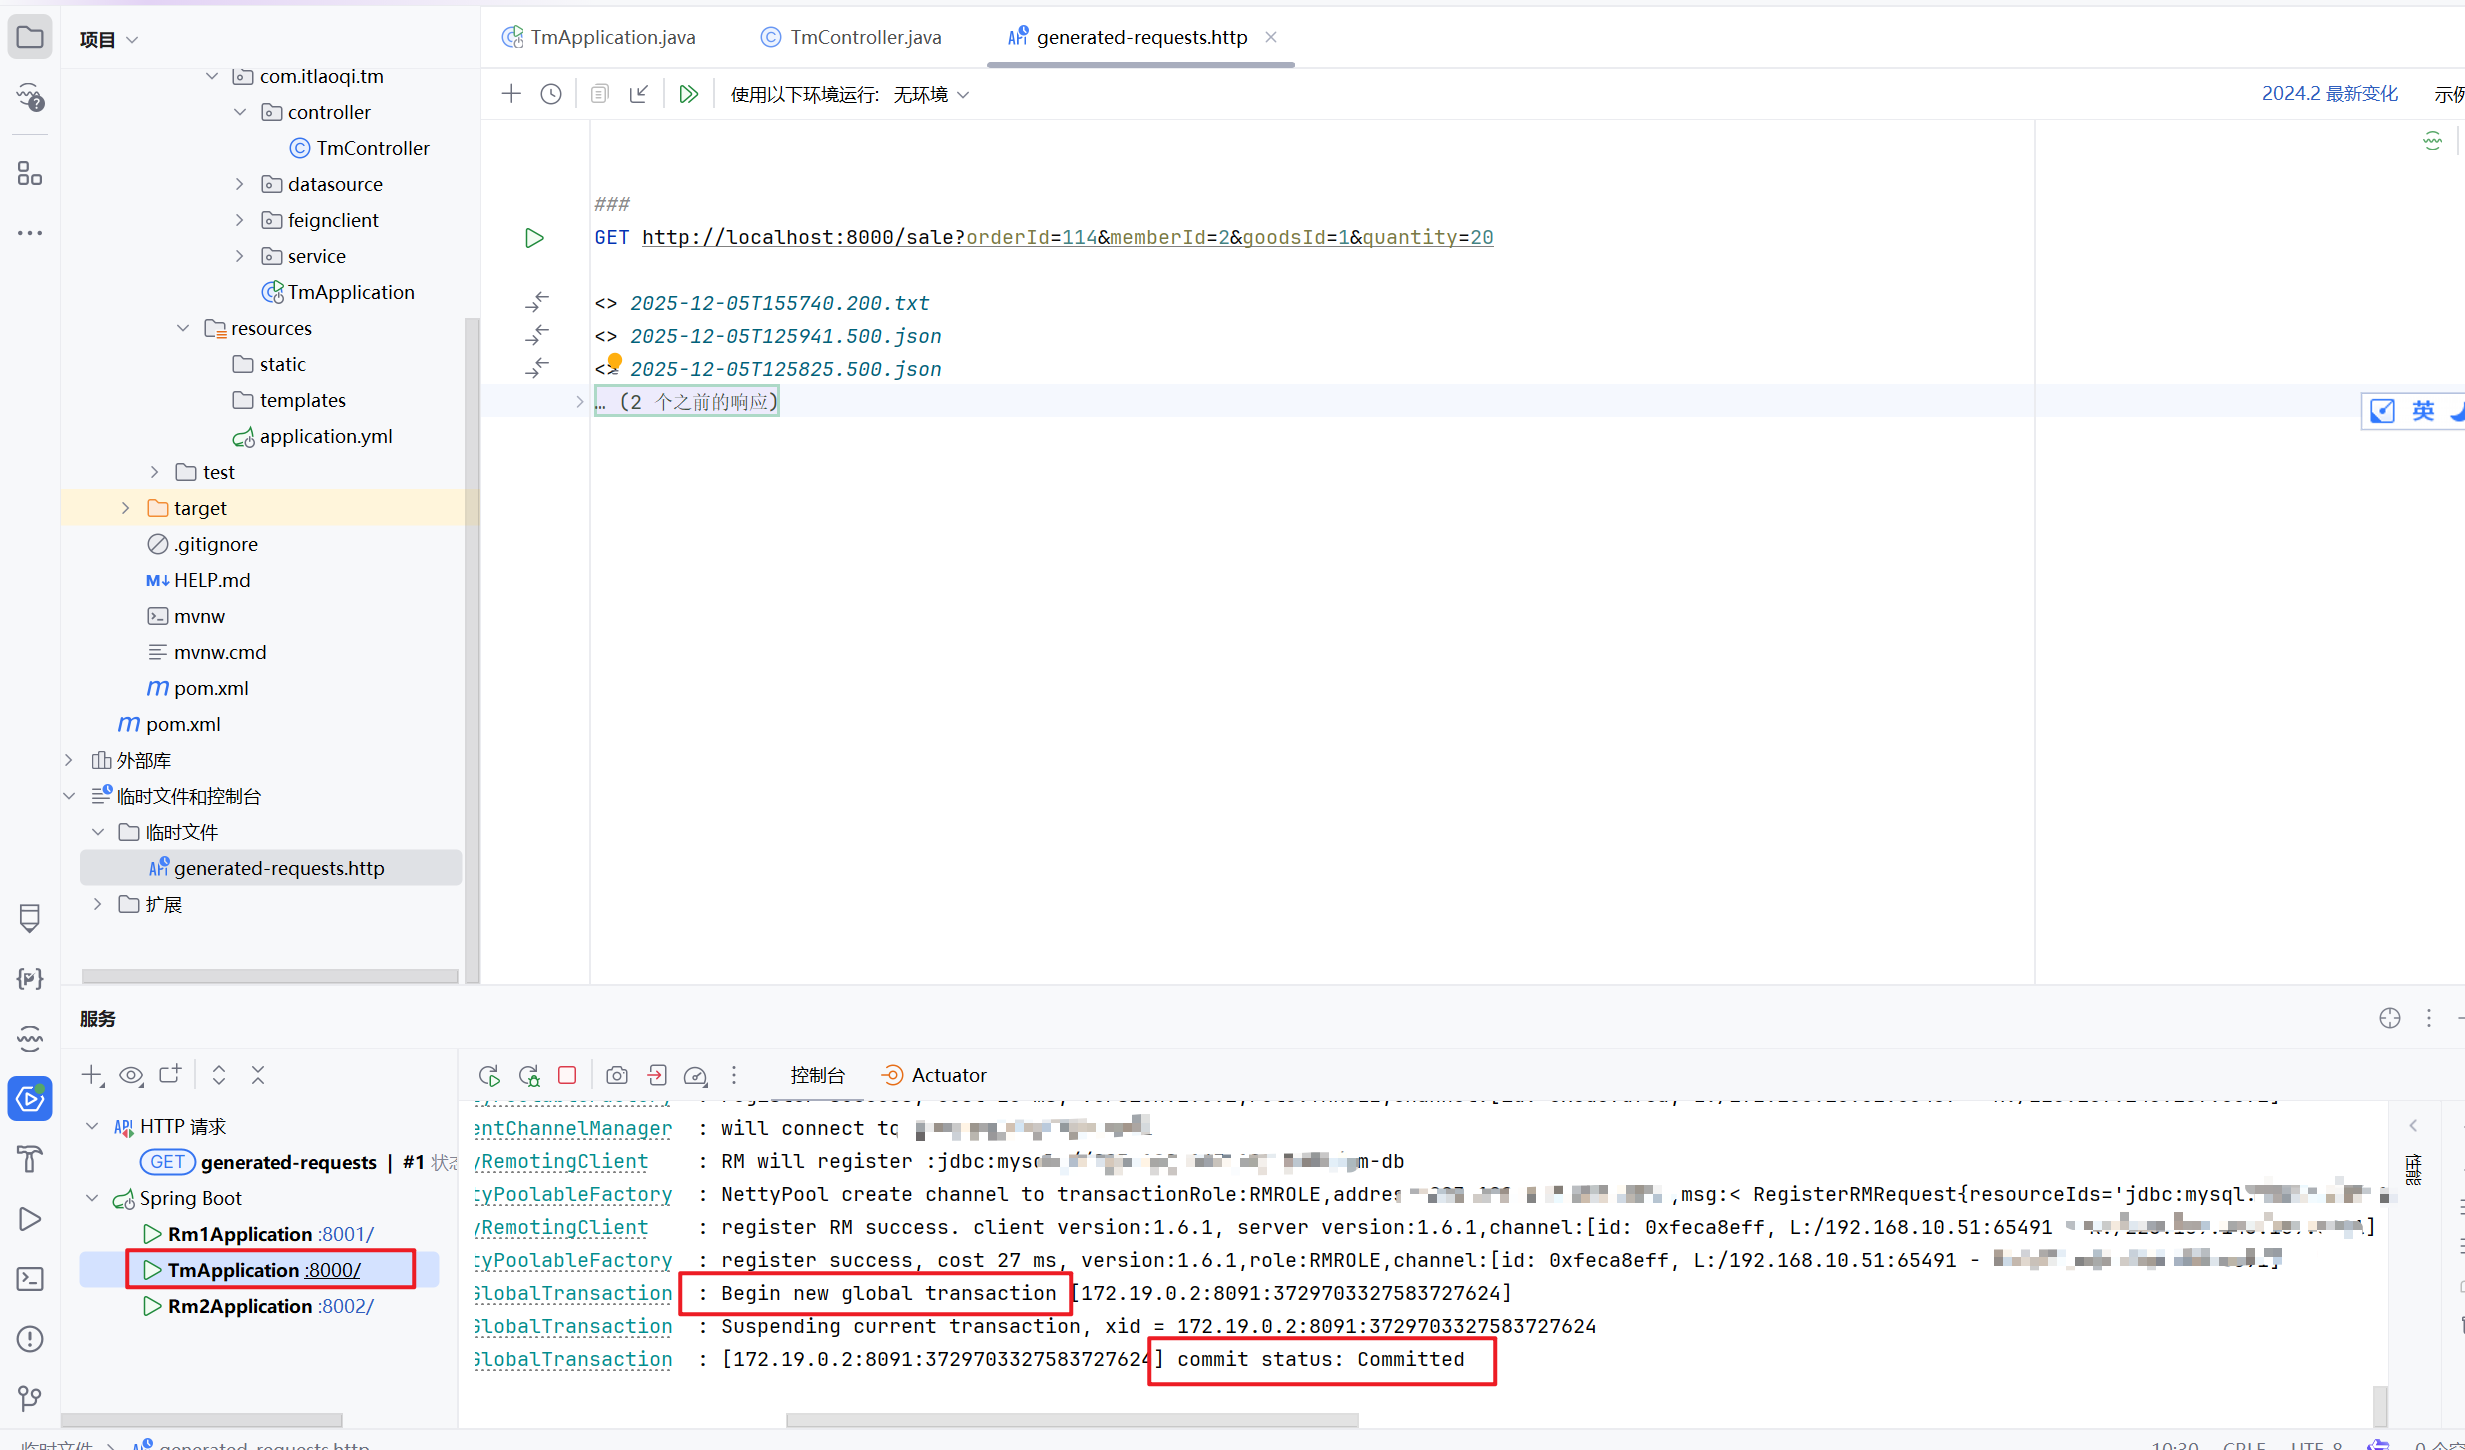The image size is (2465, 1450).
Task: Click the green run arrow beside the GET request
Action: [534, 238]
